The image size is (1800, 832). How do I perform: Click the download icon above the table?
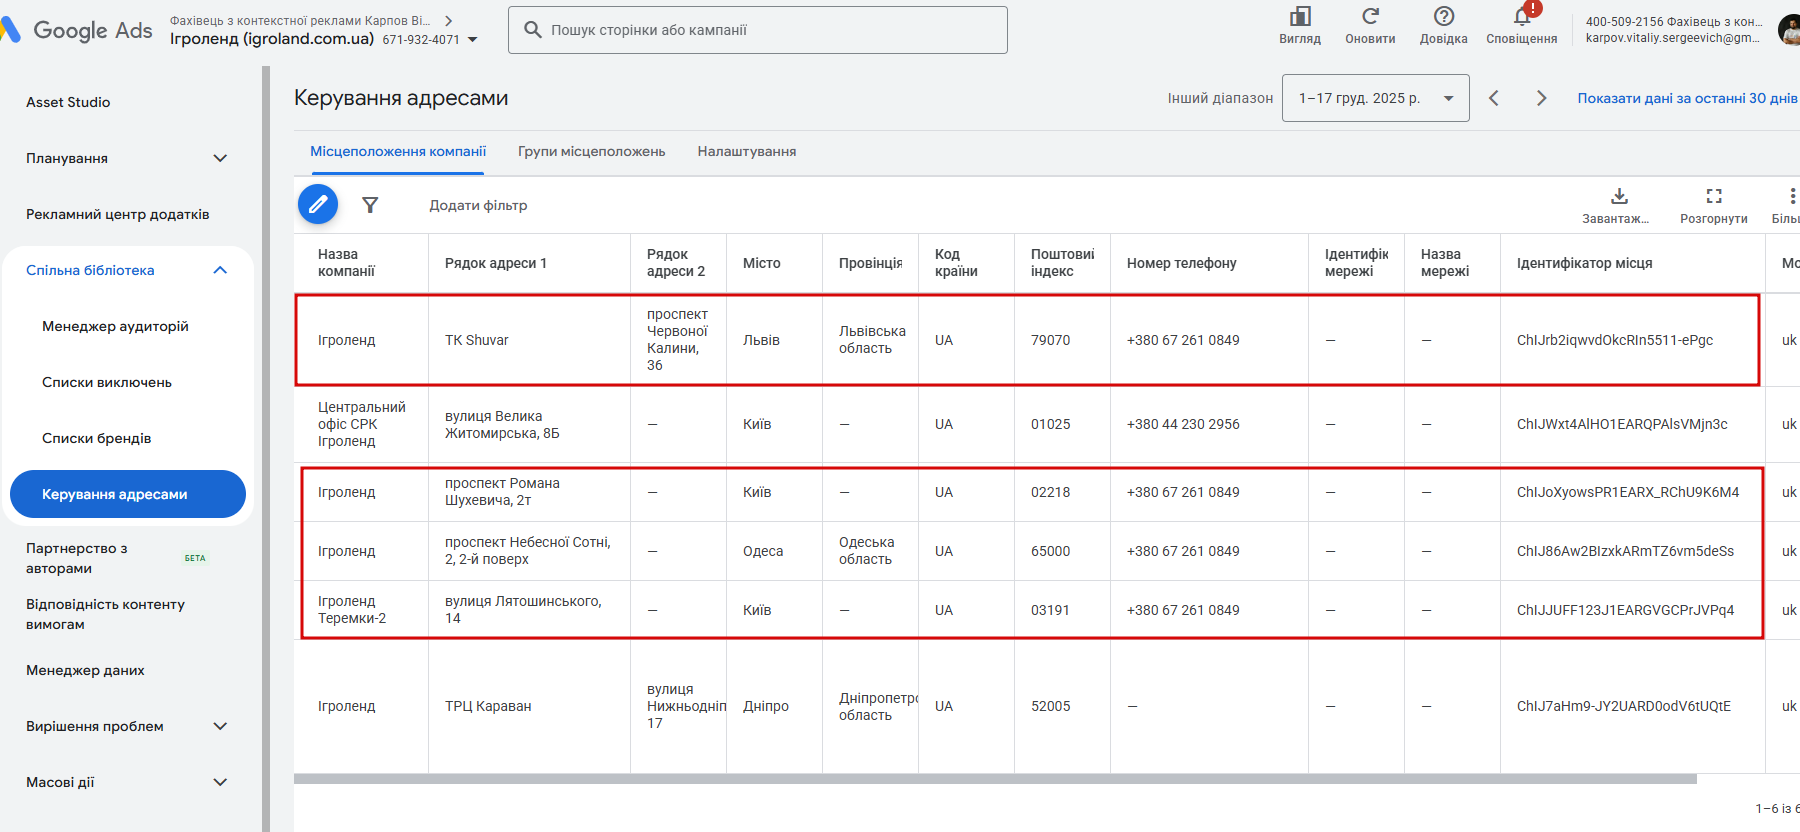coord(1619,196)
